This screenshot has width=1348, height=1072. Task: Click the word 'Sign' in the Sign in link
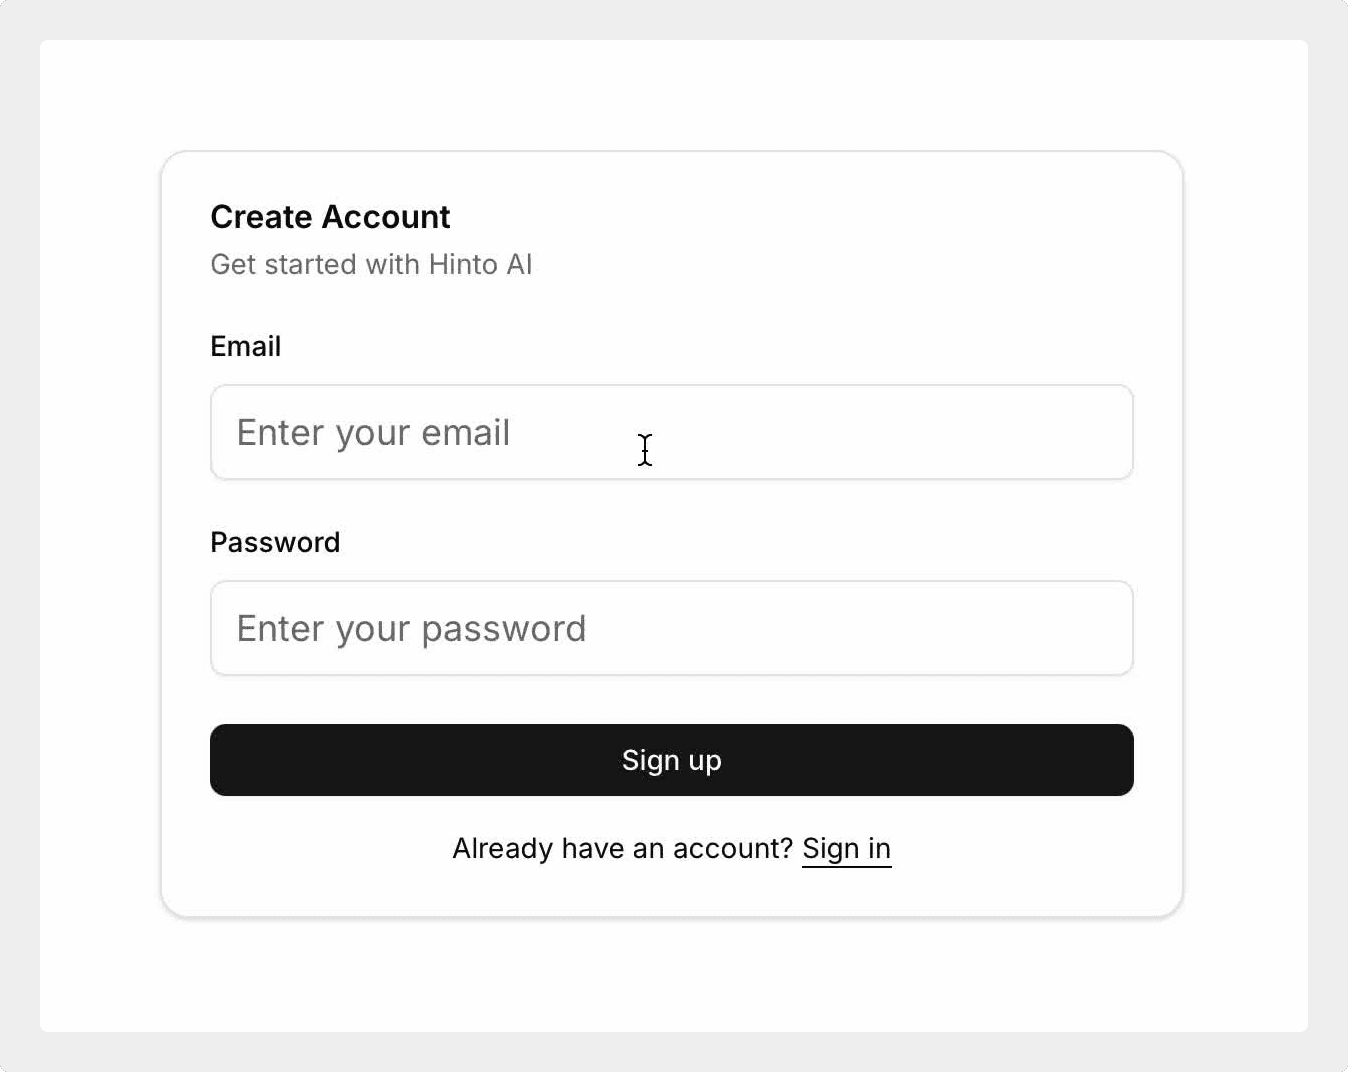pos(830,849)
